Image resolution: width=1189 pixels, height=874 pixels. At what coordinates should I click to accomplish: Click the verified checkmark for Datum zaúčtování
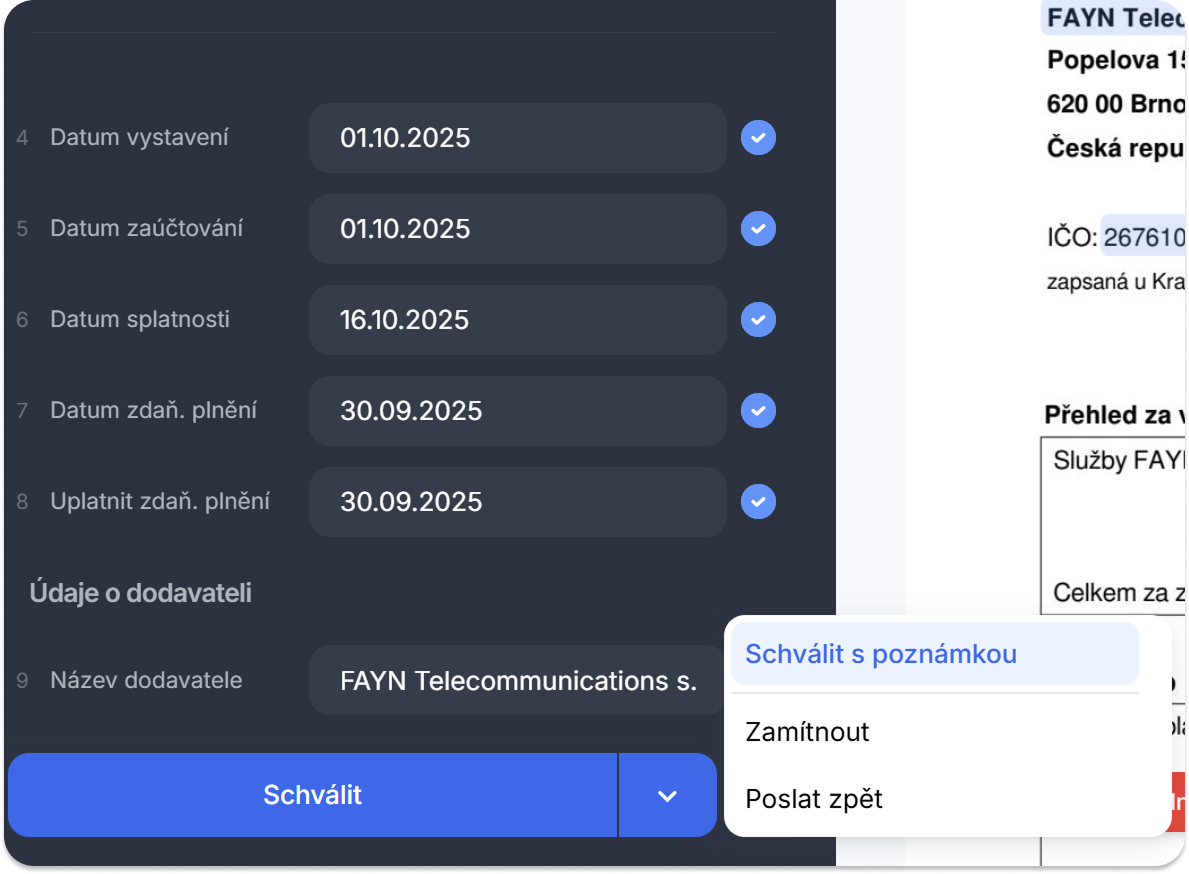[x=758, y=229]
